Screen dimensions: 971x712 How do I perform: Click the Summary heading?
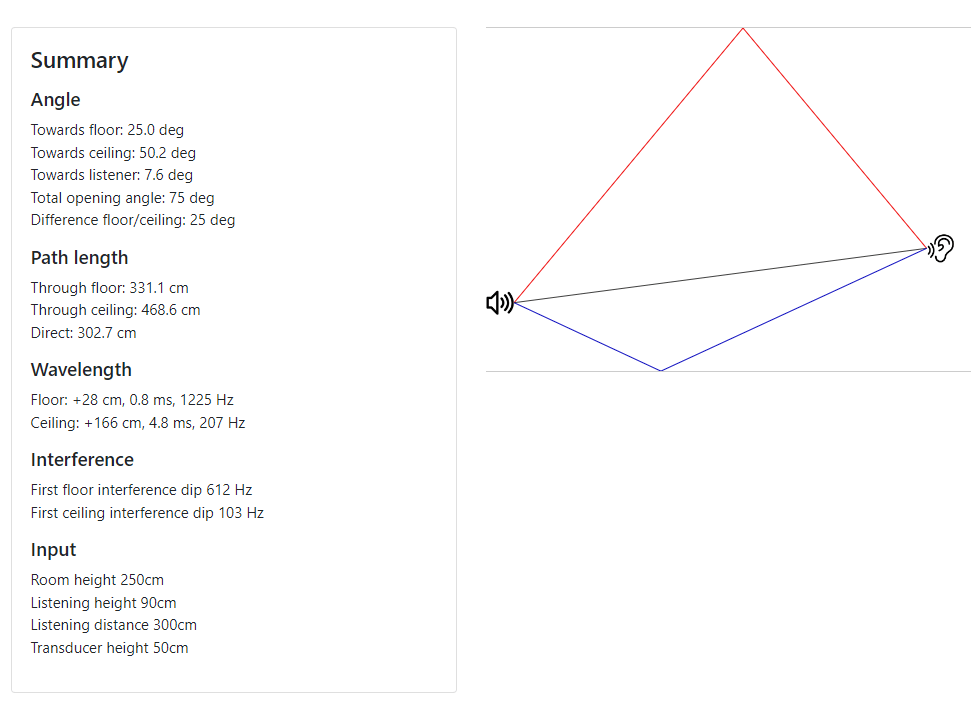click(x=79, y=61)
